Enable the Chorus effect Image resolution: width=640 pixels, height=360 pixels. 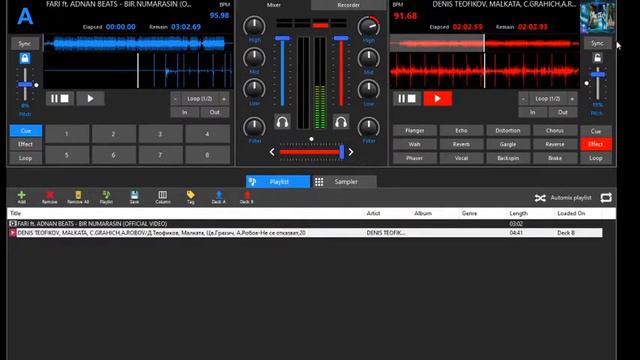point(555,131)
